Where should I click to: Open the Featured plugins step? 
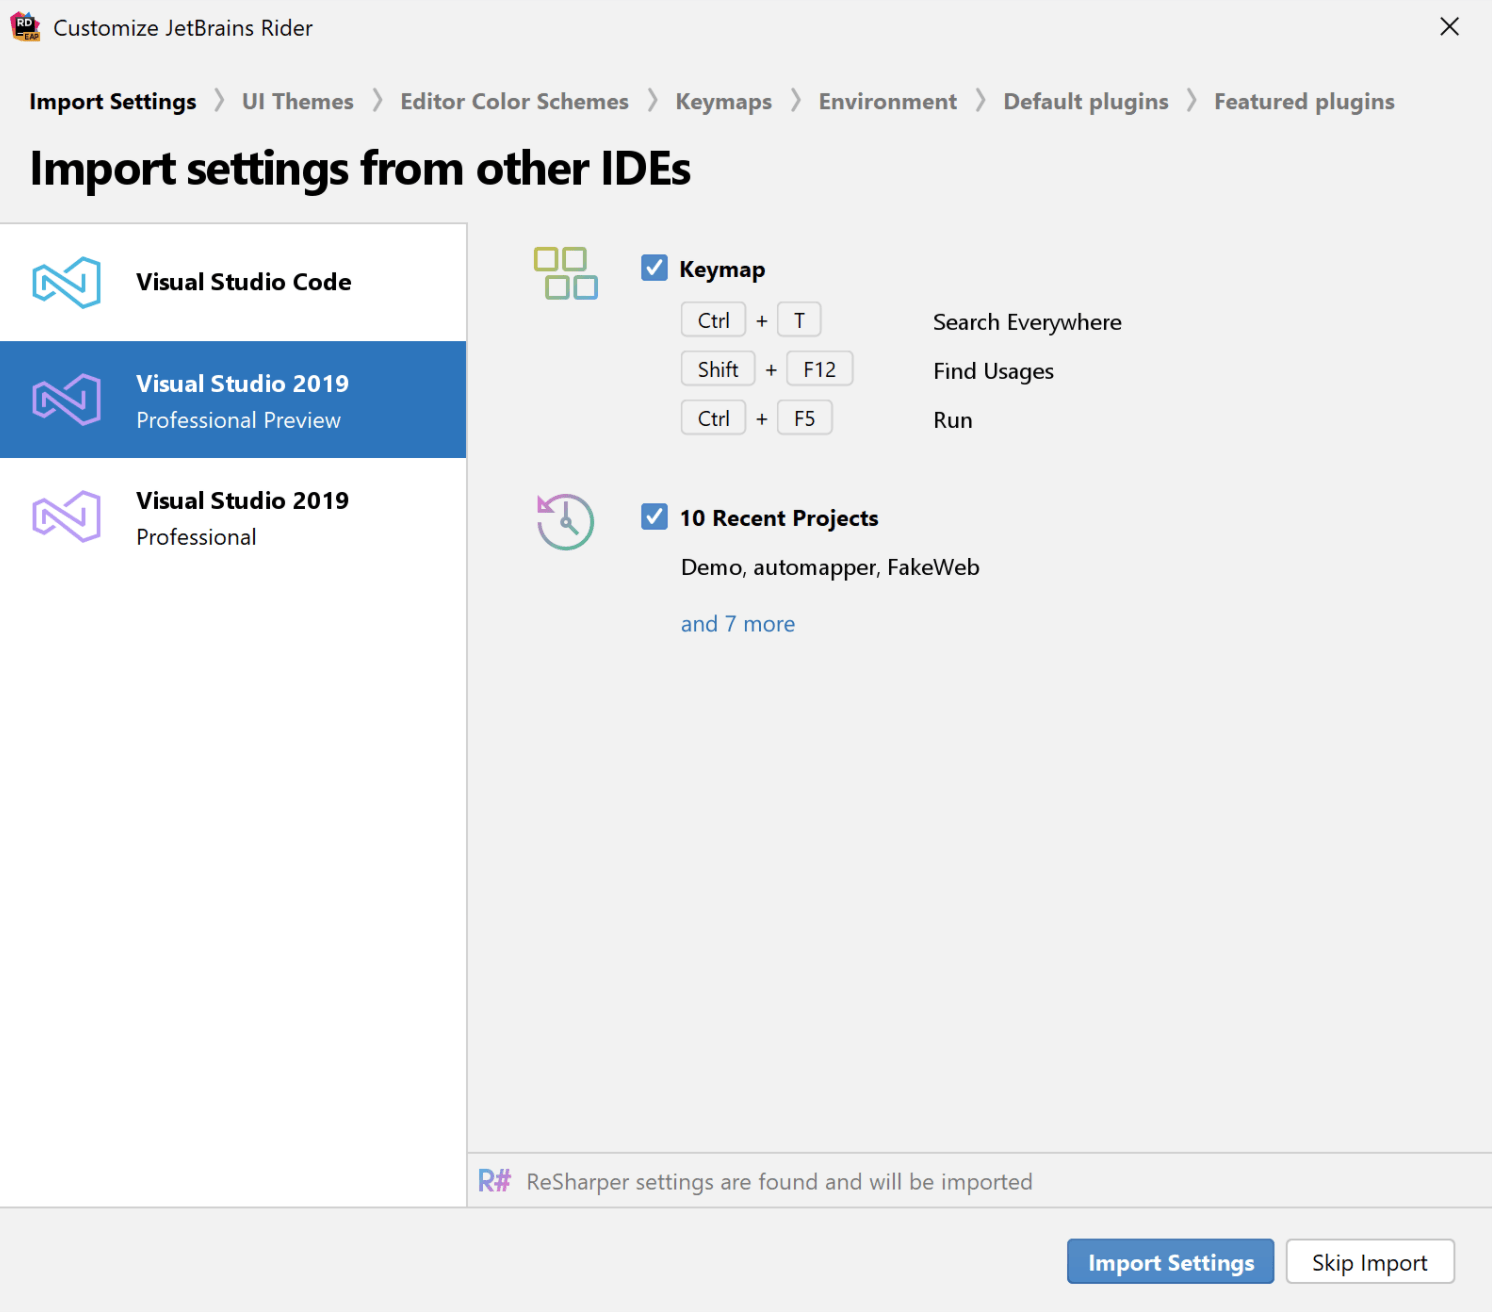pos(1304,101)
